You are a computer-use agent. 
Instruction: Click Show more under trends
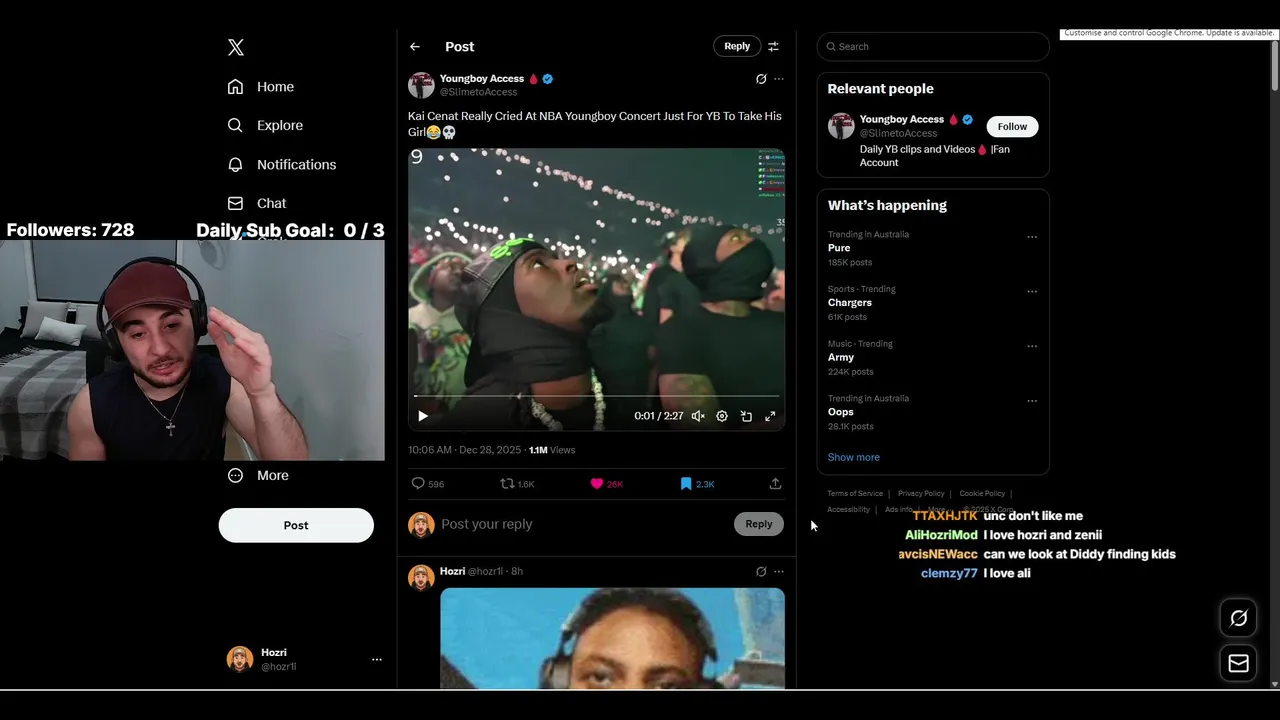(x=854, y=457)
